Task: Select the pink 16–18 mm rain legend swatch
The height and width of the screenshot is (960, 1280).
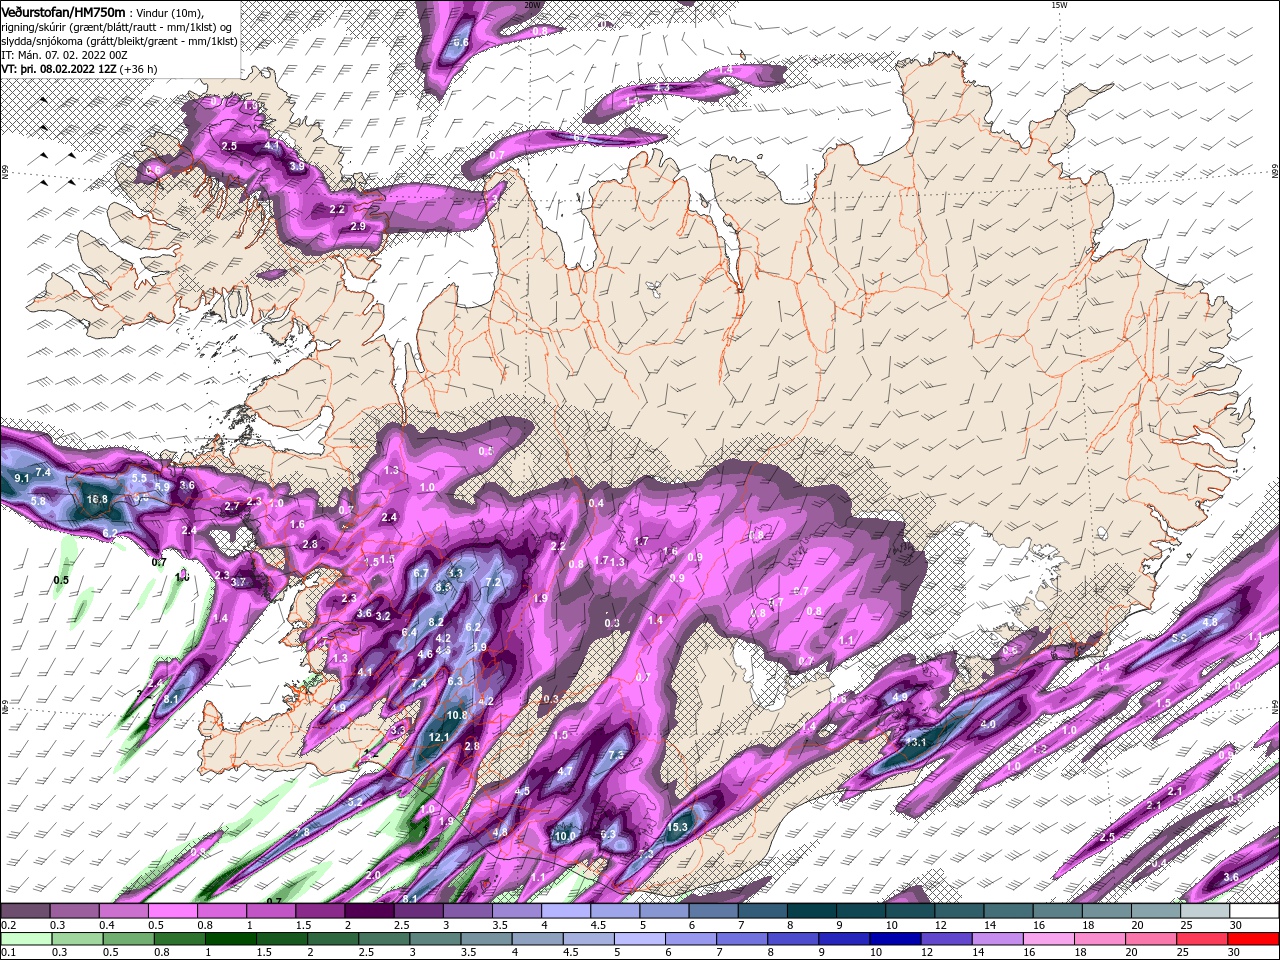Action: tap(1050, 939)
